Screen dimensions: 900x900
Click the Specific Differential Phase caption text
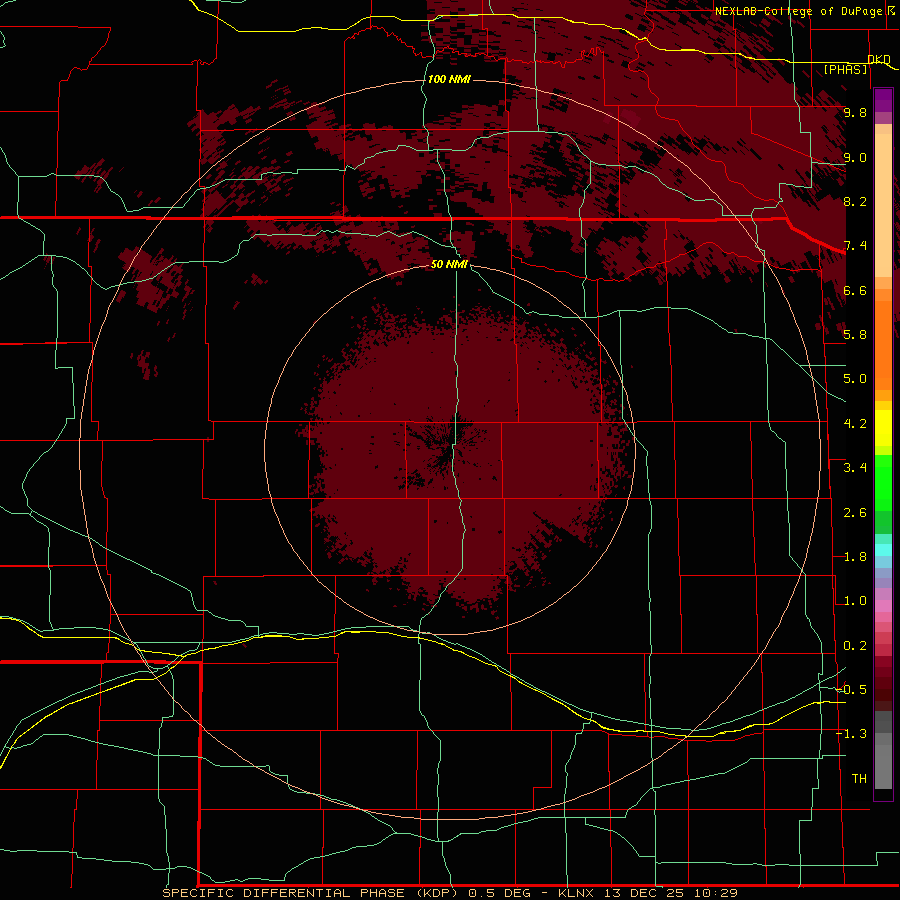pos(310,893)
